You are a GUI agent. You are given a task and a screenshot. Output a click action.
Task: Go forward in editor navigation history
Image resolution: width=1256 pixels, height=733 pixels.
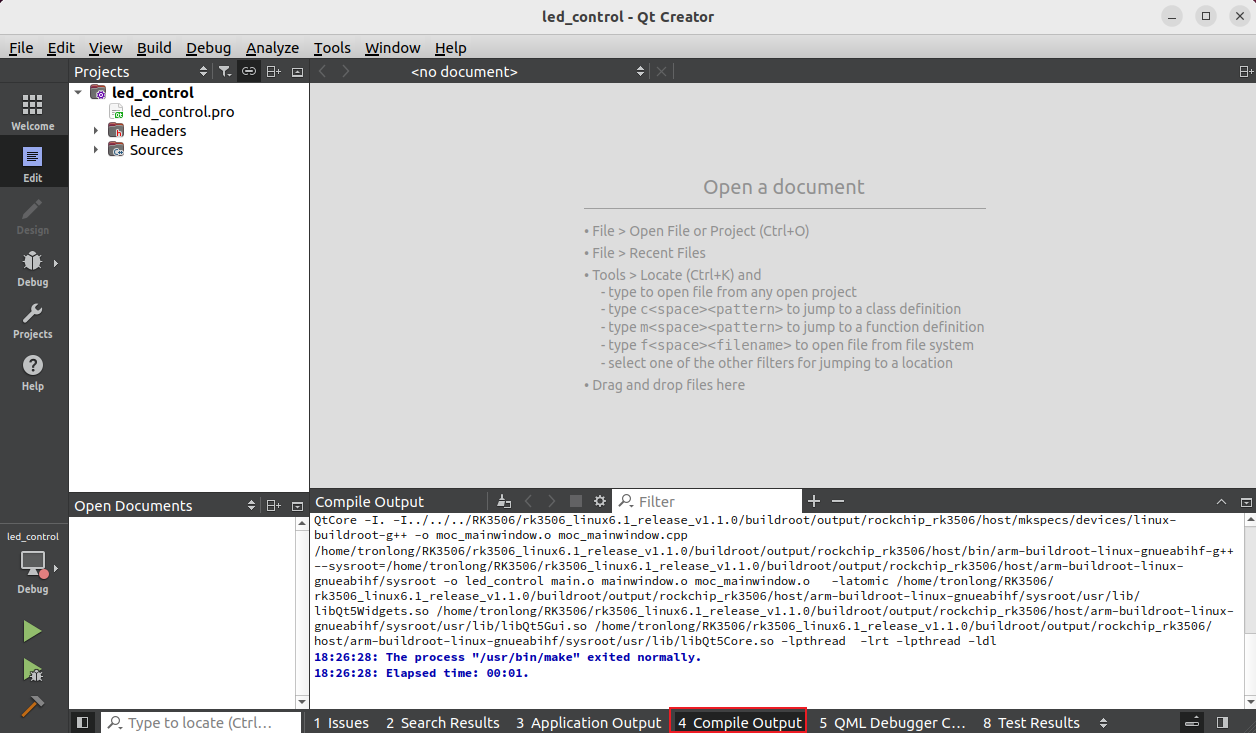tap(346, 72)
